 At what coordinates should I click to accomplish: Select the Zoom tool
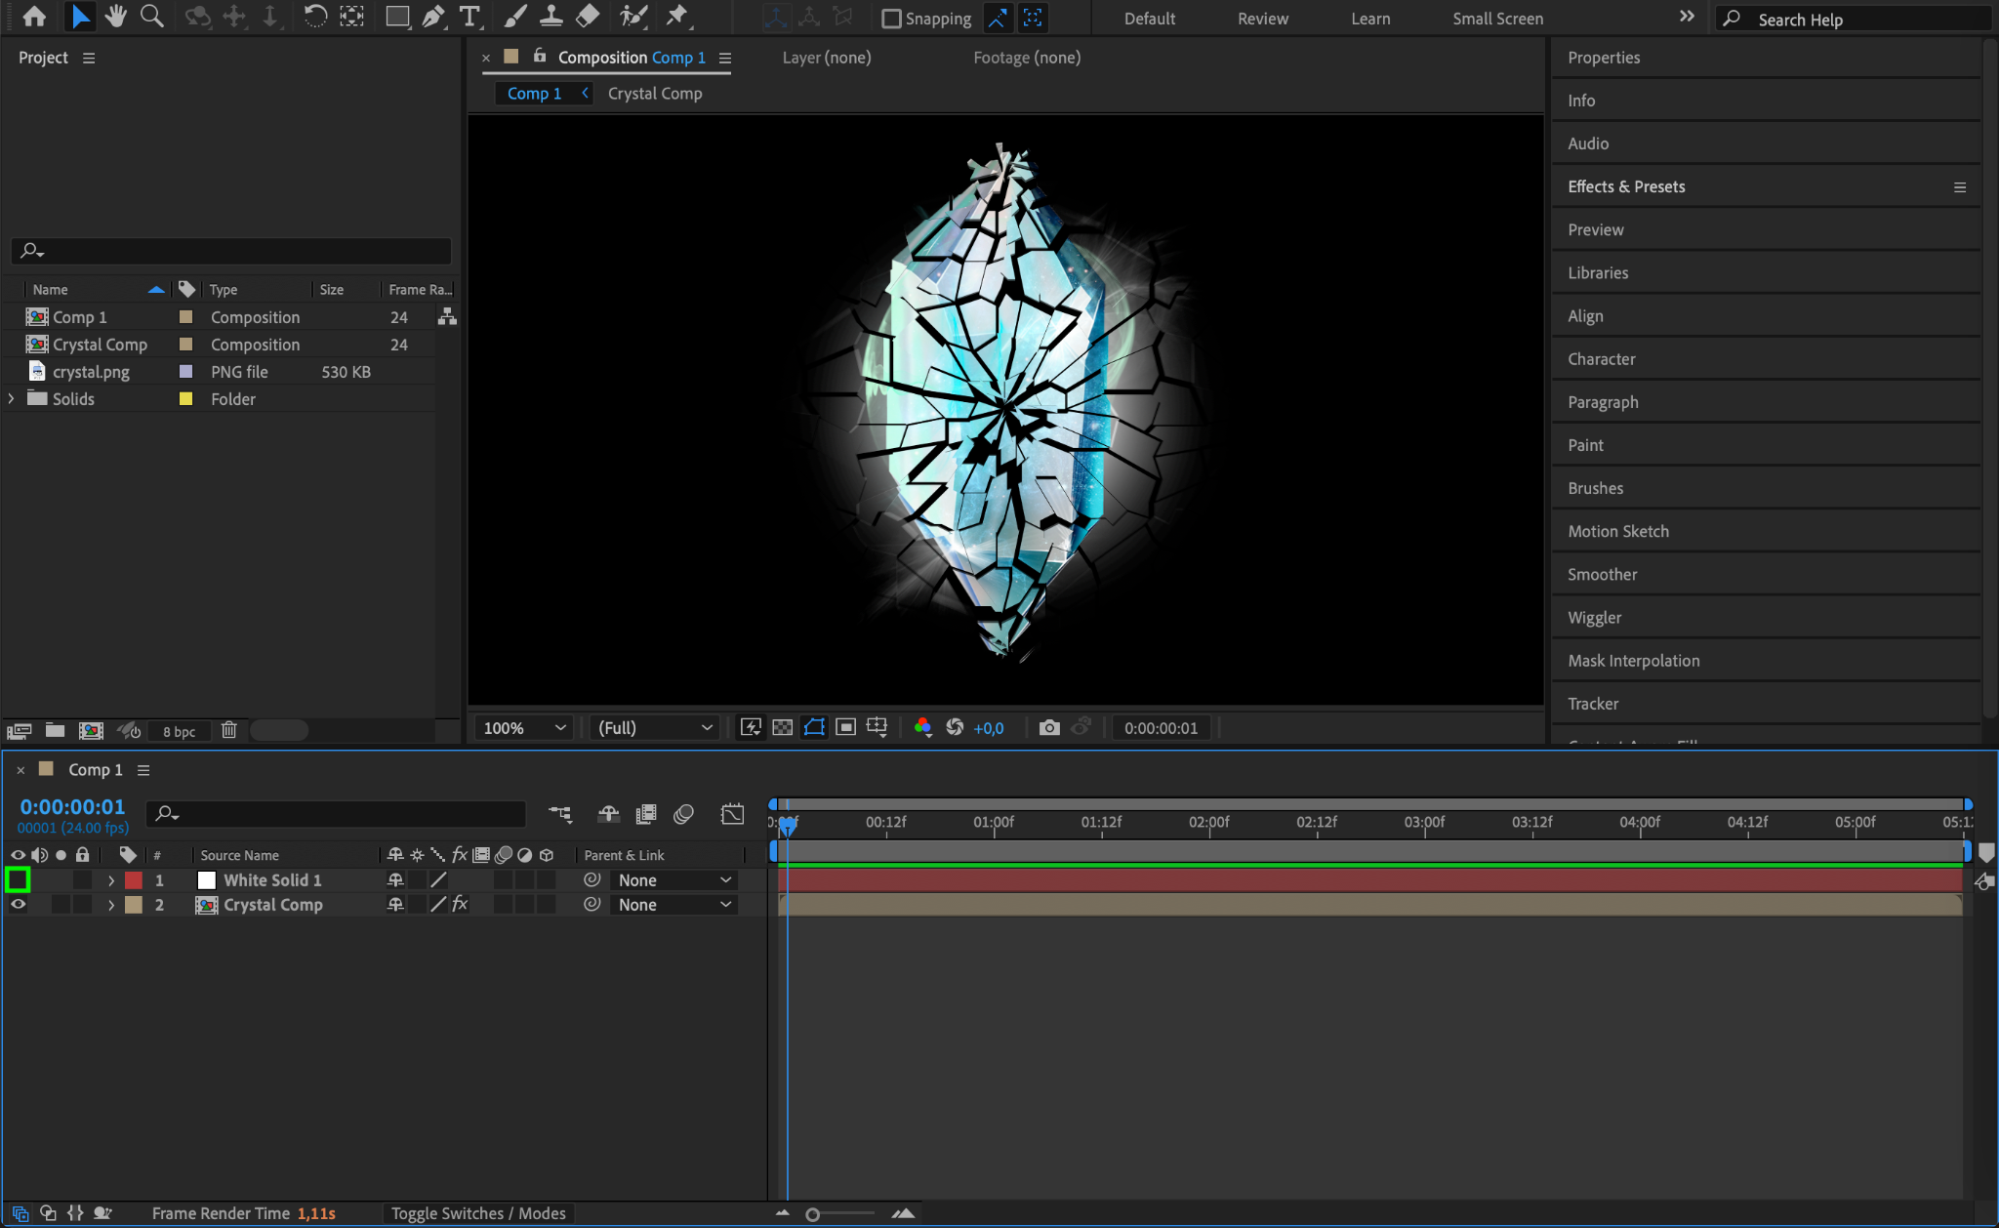pos(152,17)
